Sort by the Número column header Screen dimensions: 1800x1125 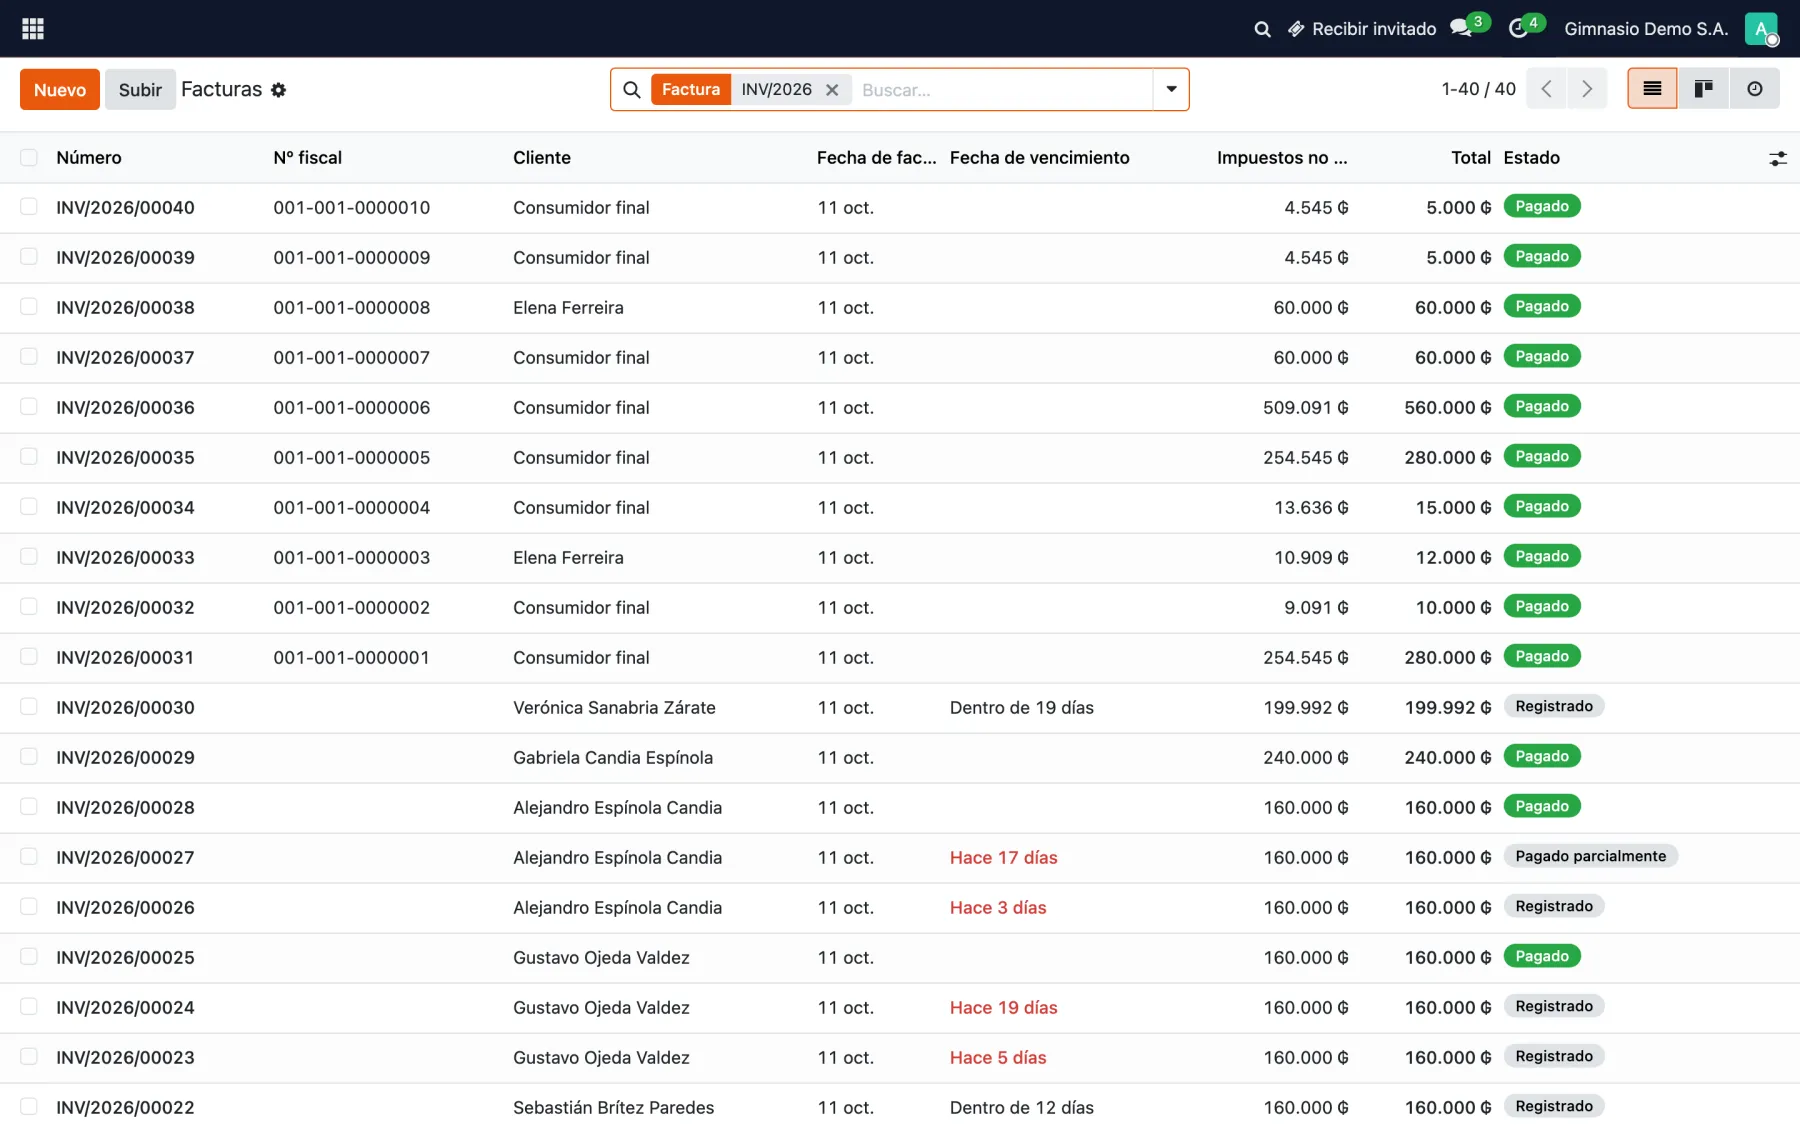click(89, 158)
